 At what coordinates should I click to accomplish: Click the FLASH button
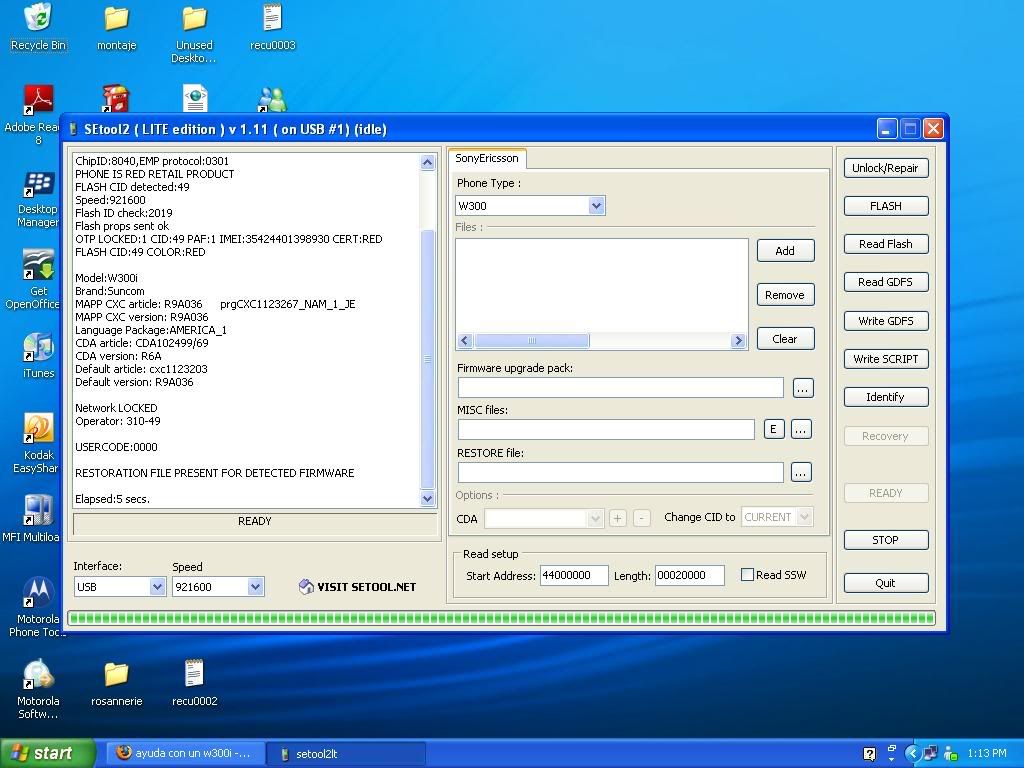tap(886, 206)
